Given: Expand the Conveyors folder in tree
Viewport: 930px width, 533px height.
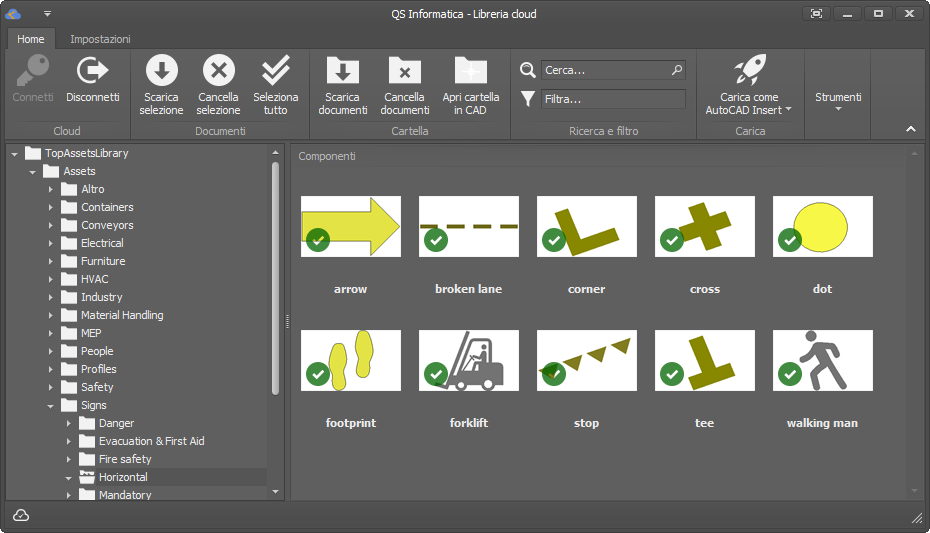Looking at the screenshot, I should pos(51,225).
